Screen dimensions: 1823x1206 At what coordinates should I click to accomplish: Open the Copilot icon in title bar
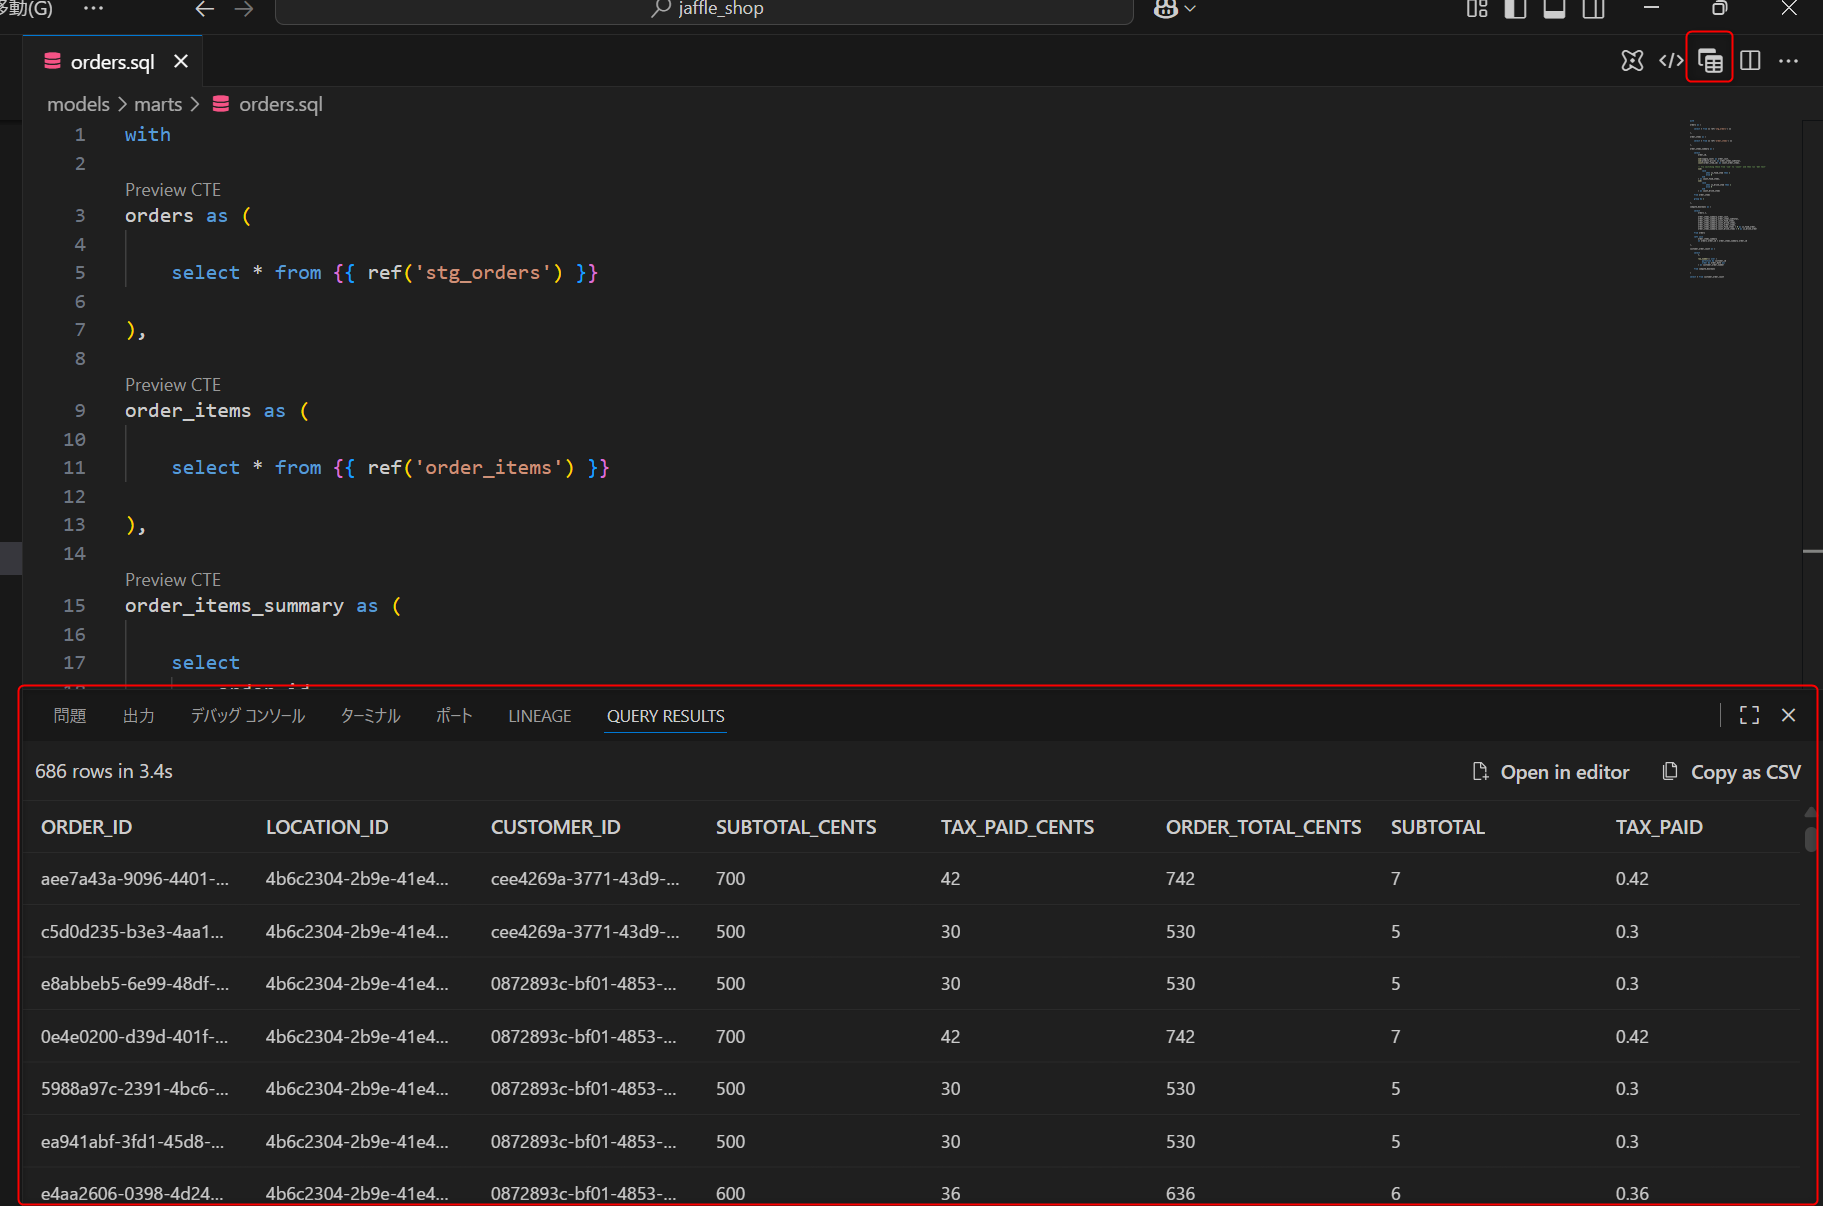click(1165, 9)
